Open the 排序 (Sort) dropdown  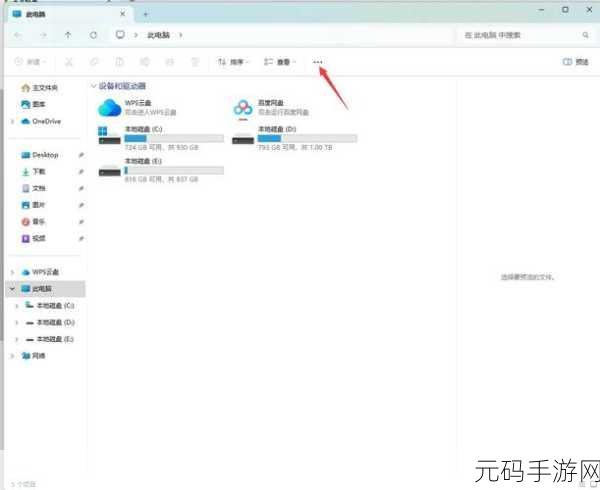233,62
